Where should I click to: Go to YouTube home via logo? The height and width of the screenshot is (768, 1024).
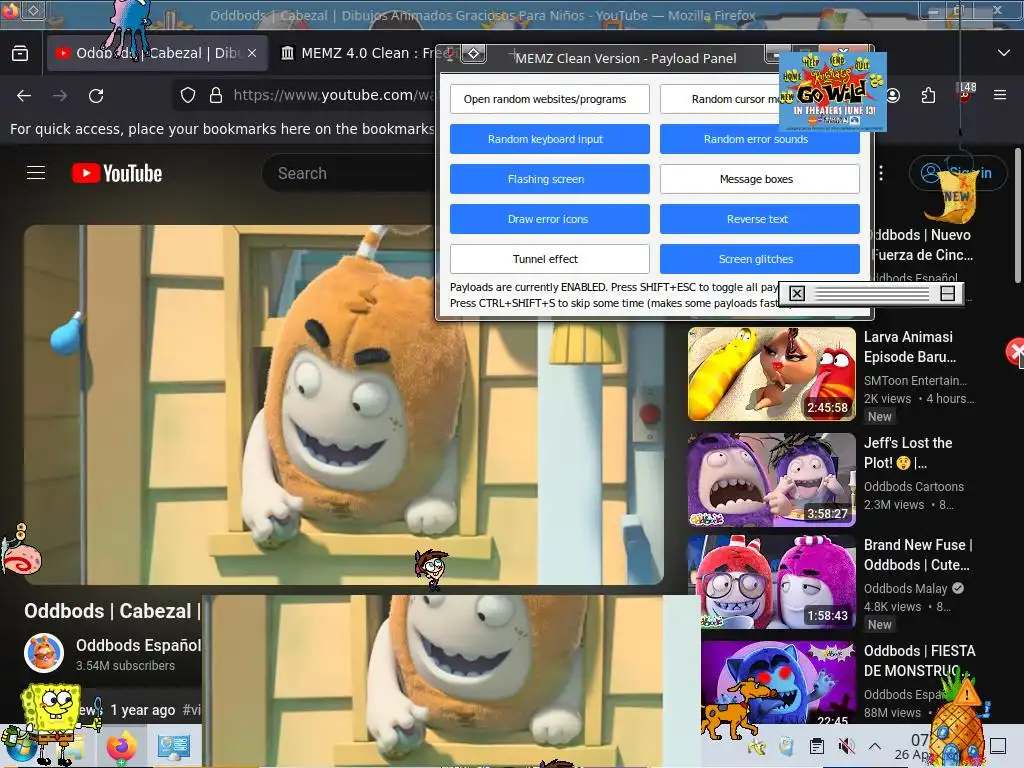pyautogui.click(x=117, y=173)
